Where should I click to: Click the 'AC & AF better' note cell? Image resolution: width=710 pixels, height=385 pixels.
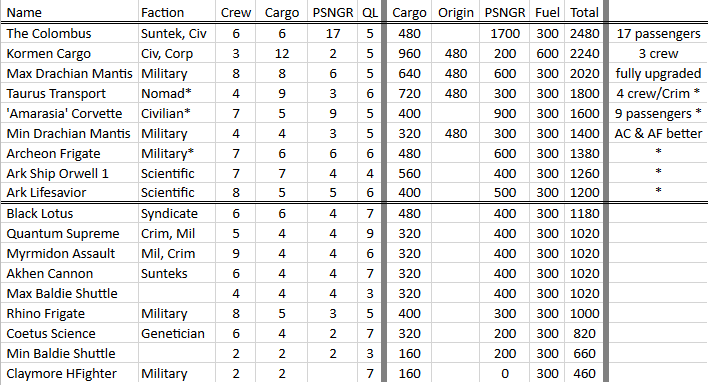tap(658, 133)
